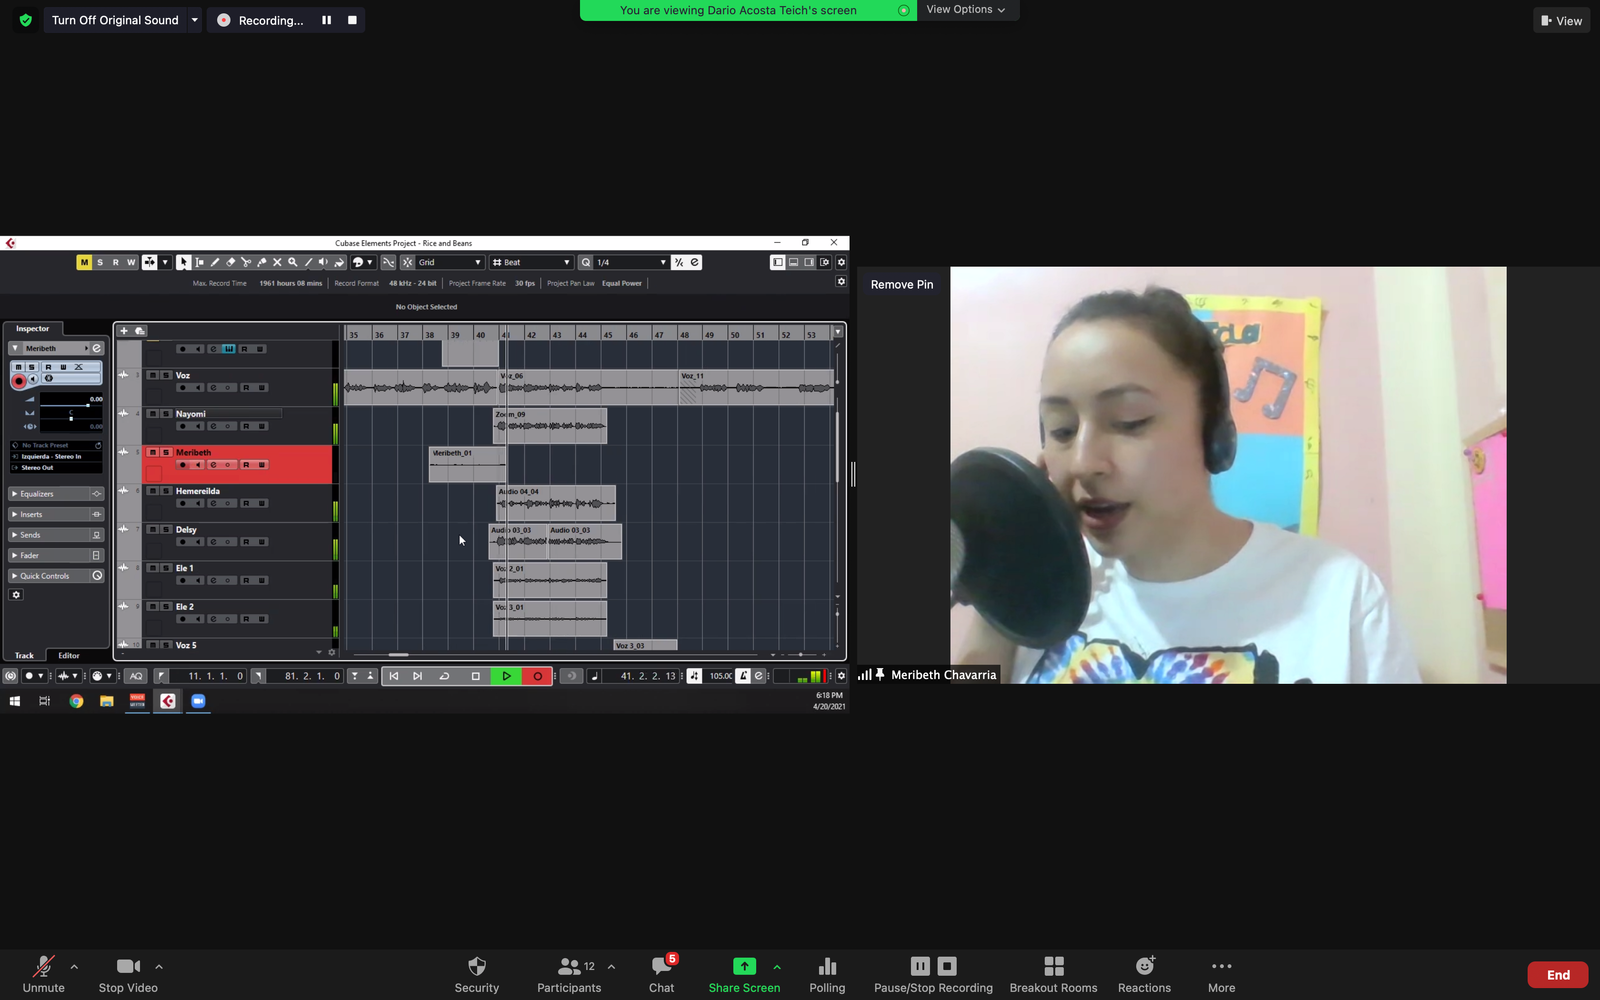Activate the Cycle loop button in transport
This screenshot has height=1000, width=1600.
445,676
